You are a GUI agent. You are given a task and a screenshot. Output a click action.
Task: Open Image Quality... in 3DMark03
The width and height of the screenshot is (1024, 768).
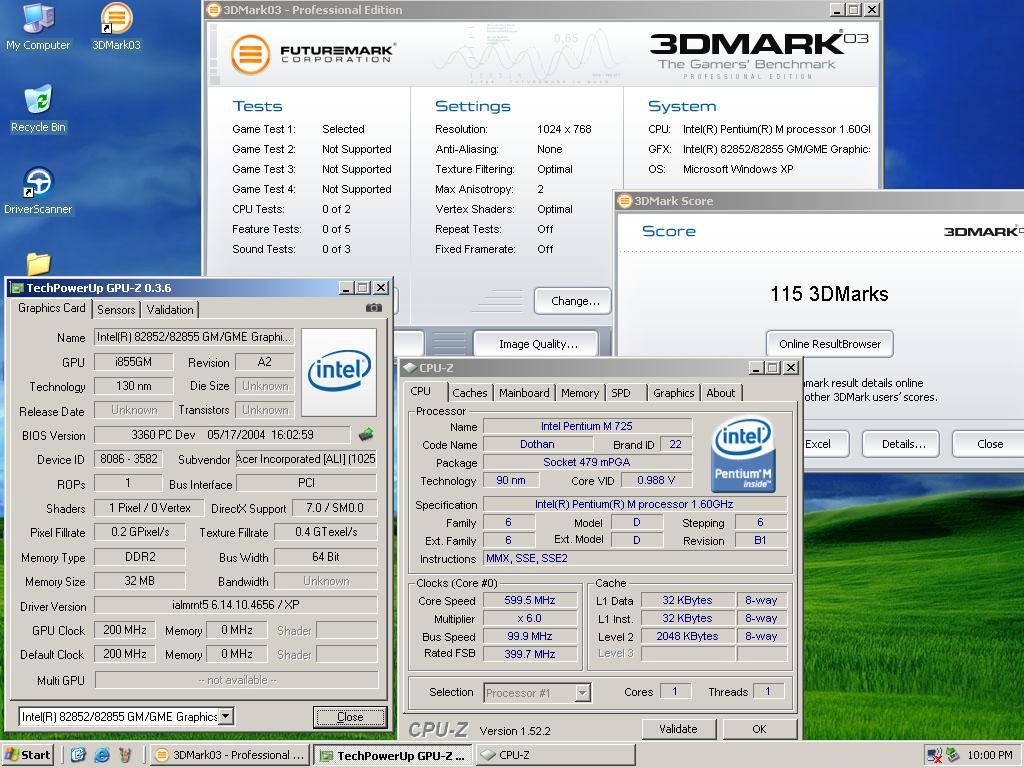tap(536, 344)
